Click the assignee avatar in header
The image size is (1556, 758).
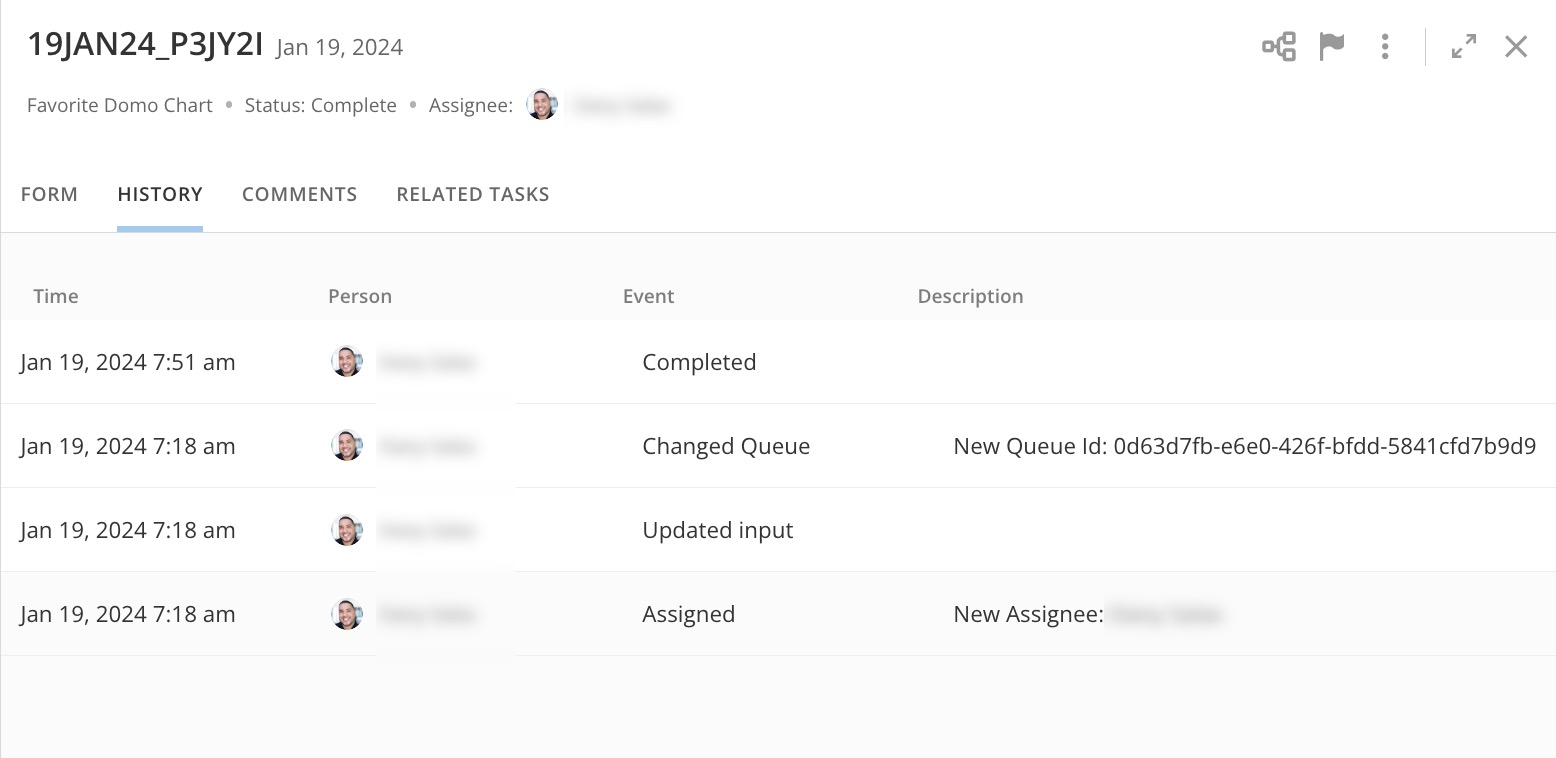542,105
